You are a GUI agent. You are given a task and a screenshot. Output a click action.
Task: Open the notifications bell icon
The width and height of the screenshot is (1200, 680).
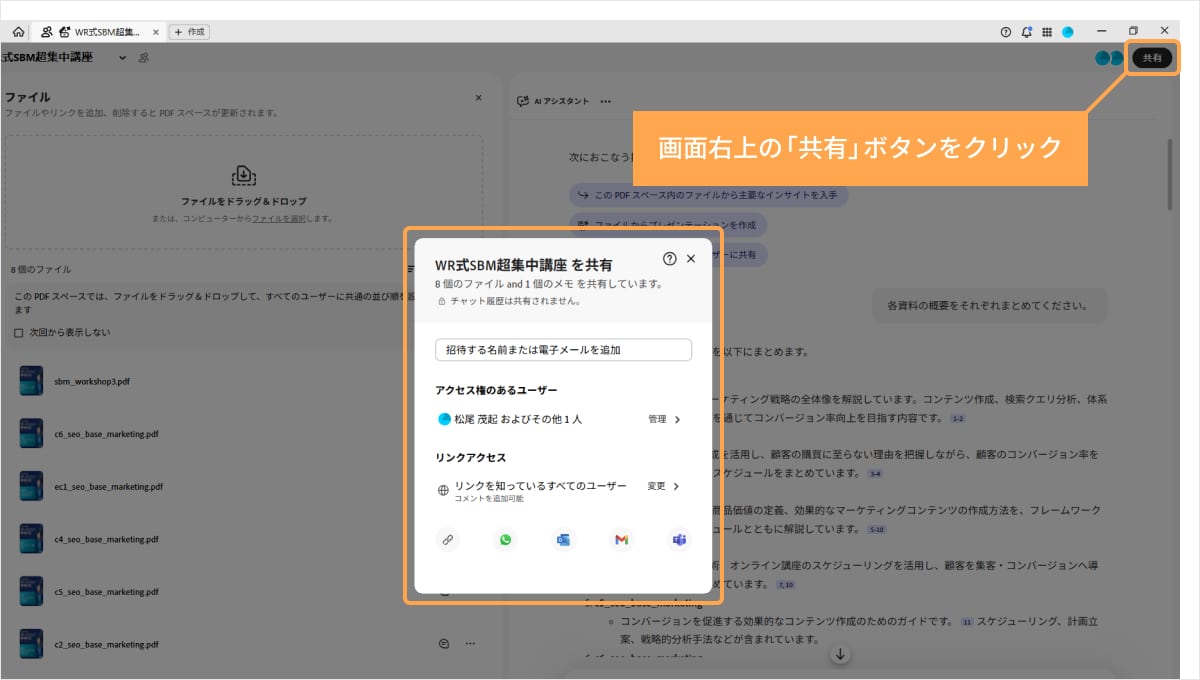click(x=1027, y=32)
